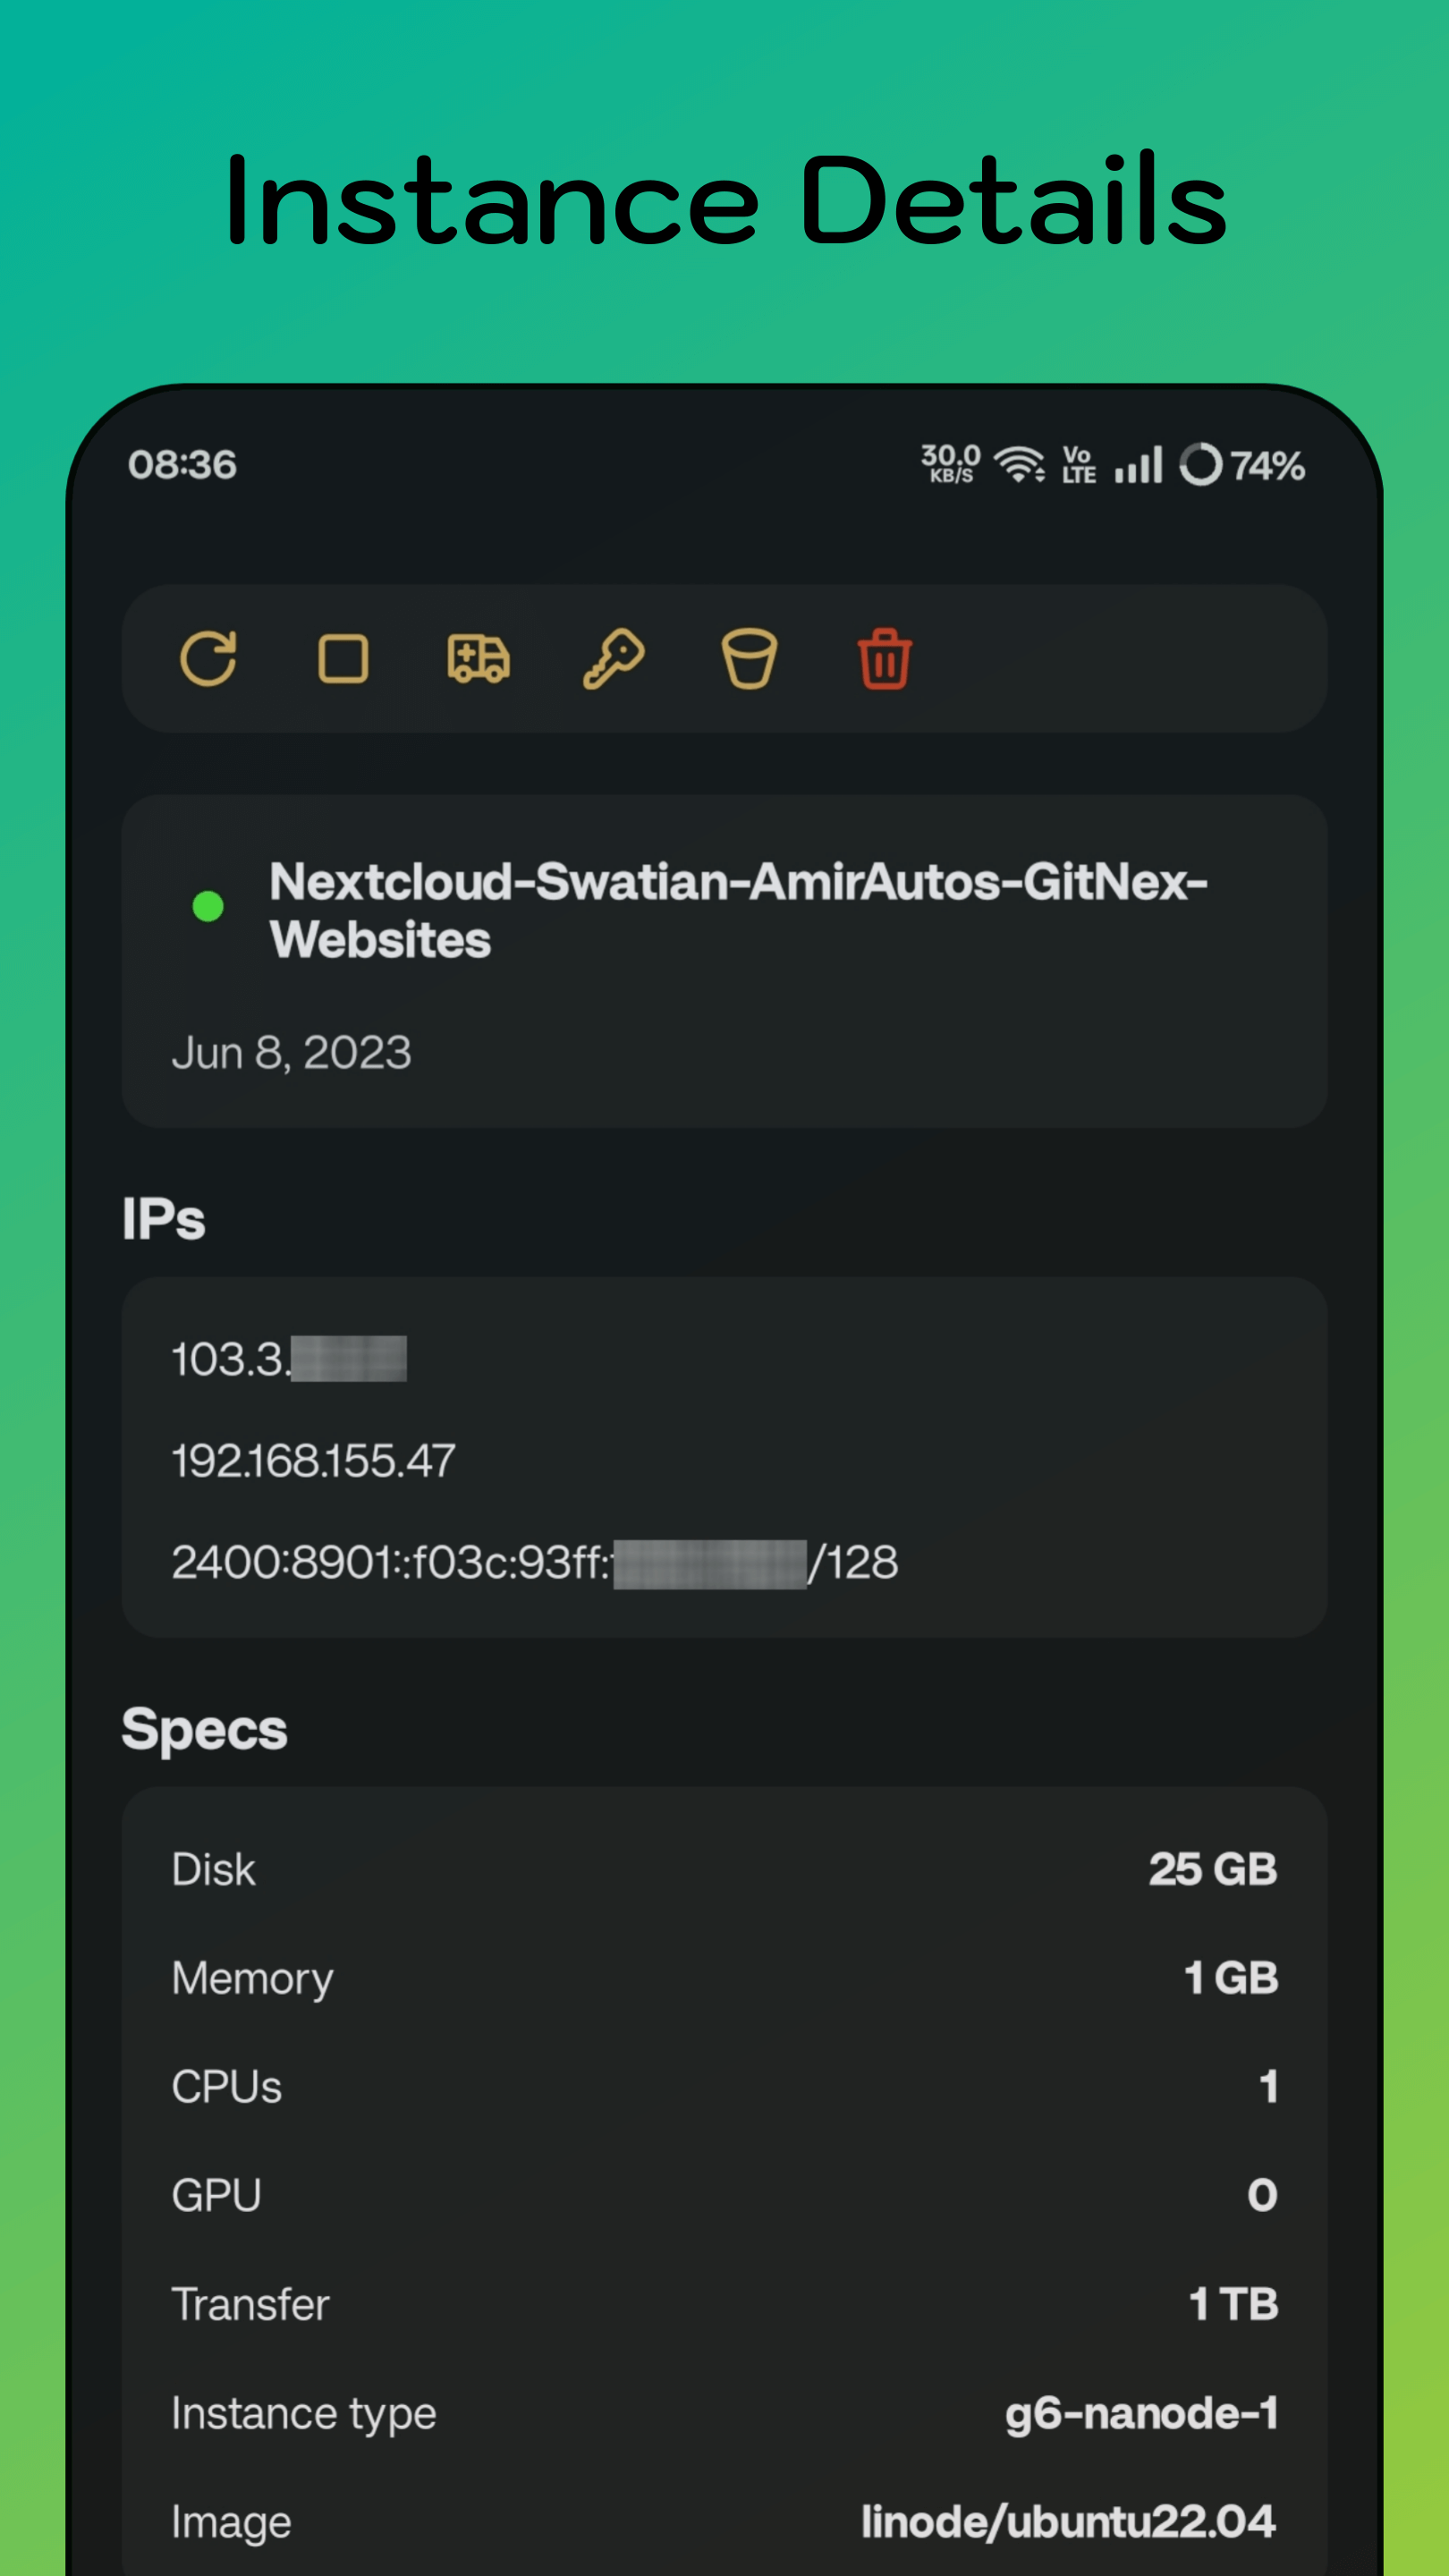Tap the public IP starting with 103.3

point(289,1359)
